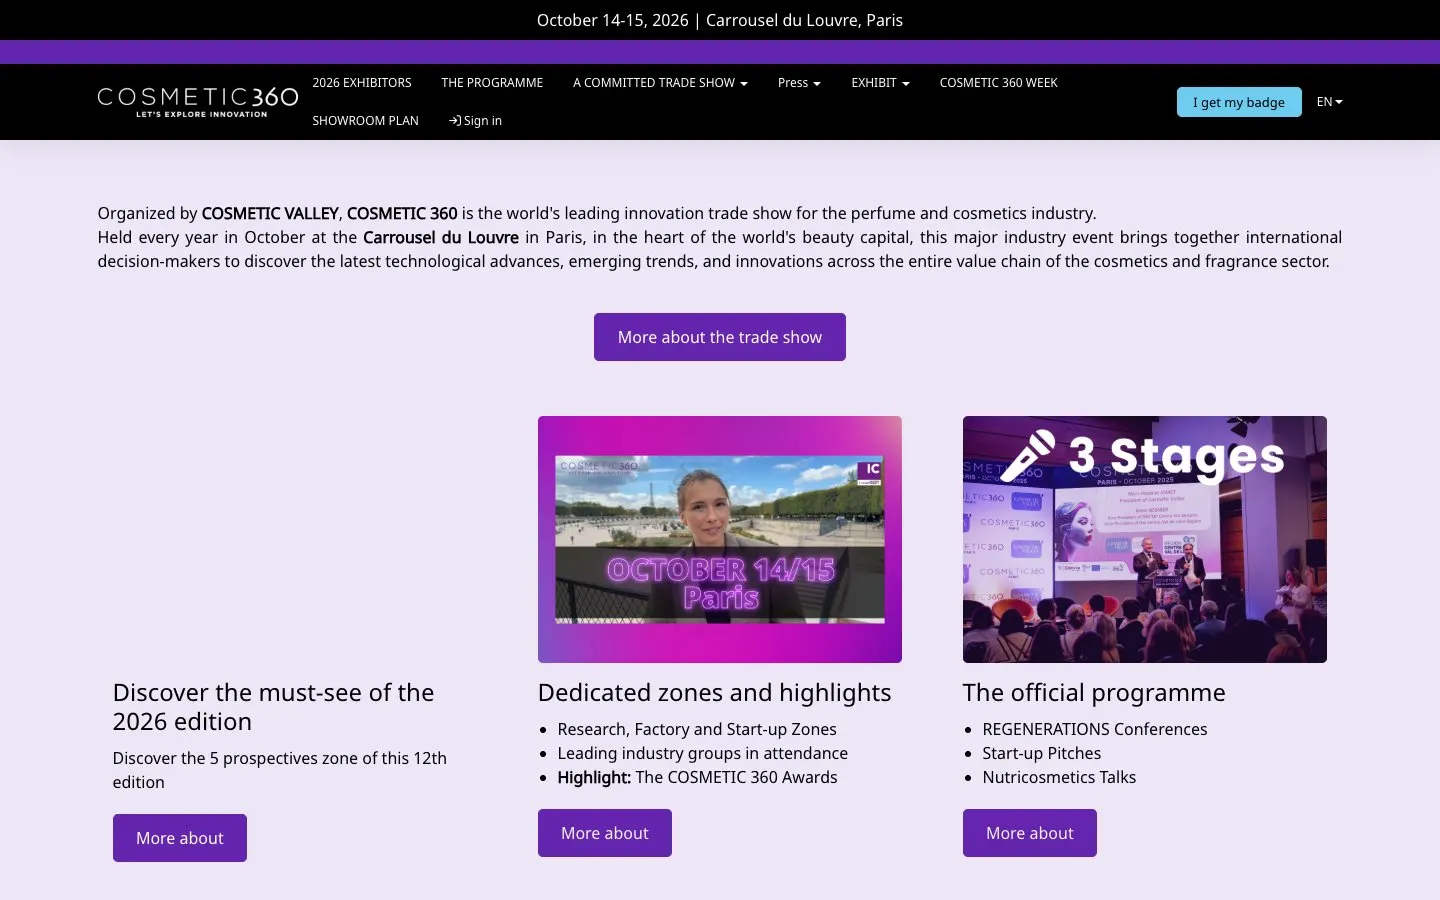Click the Nutricosmetics Talks list item
Viewport: 1440px width, 900px height.
tap(1059, 777)
